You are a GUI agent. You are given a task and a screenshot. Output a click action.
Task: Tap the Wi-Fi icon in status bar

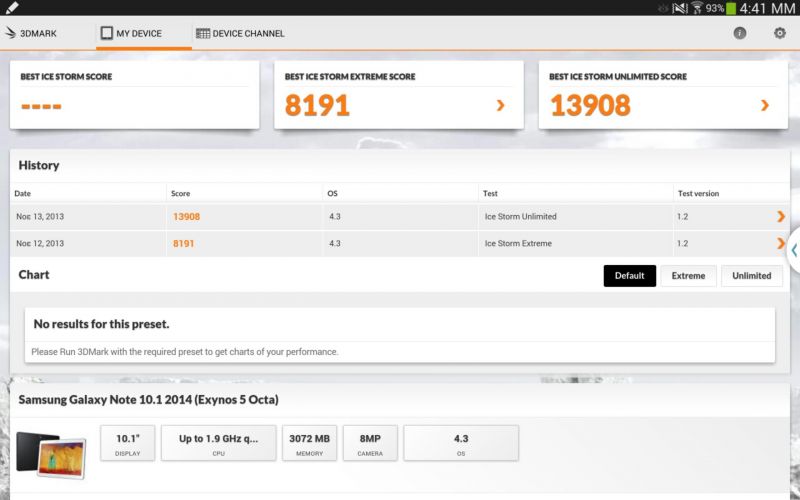click(x=697, y=8)
